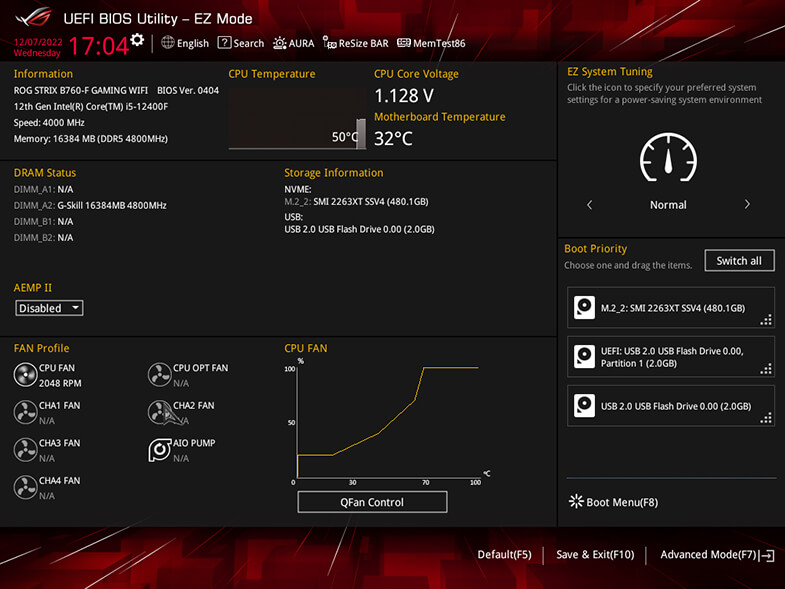Grab the drag handle on last USB boot entry
The width and height of the screenshot is (785, 589).
(766, 418)
